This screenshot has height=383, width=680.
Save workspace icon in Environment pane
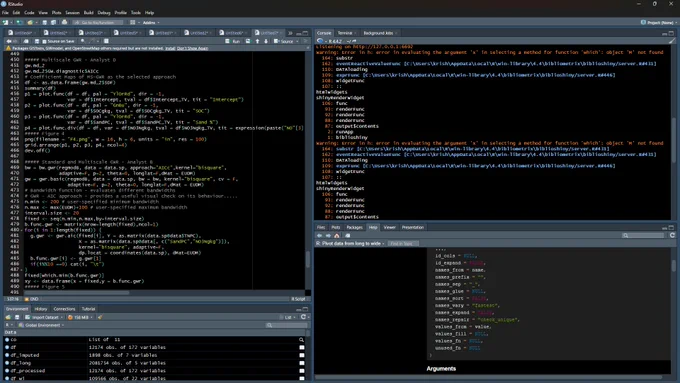(x=17, y=318)
